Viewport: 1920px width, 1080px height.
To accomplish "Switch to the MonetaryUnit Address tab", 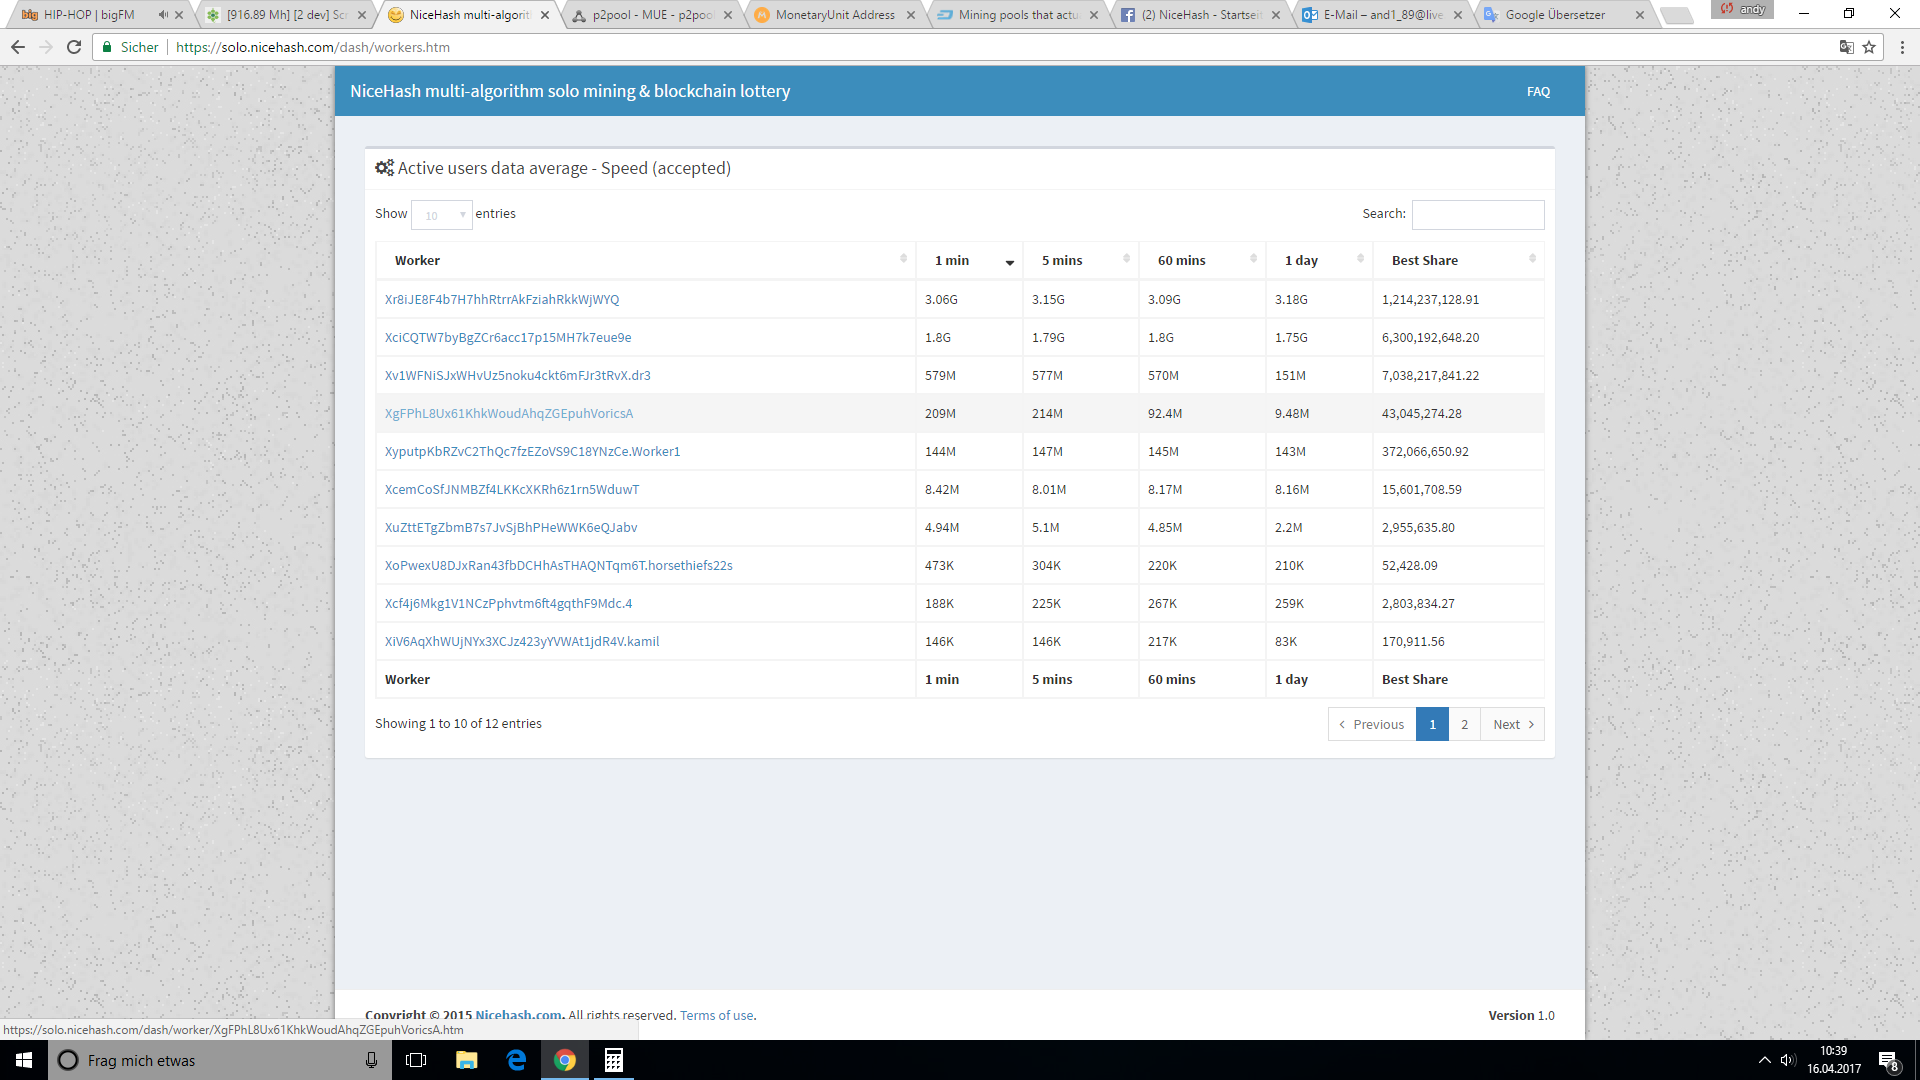I will pos(834,15).
